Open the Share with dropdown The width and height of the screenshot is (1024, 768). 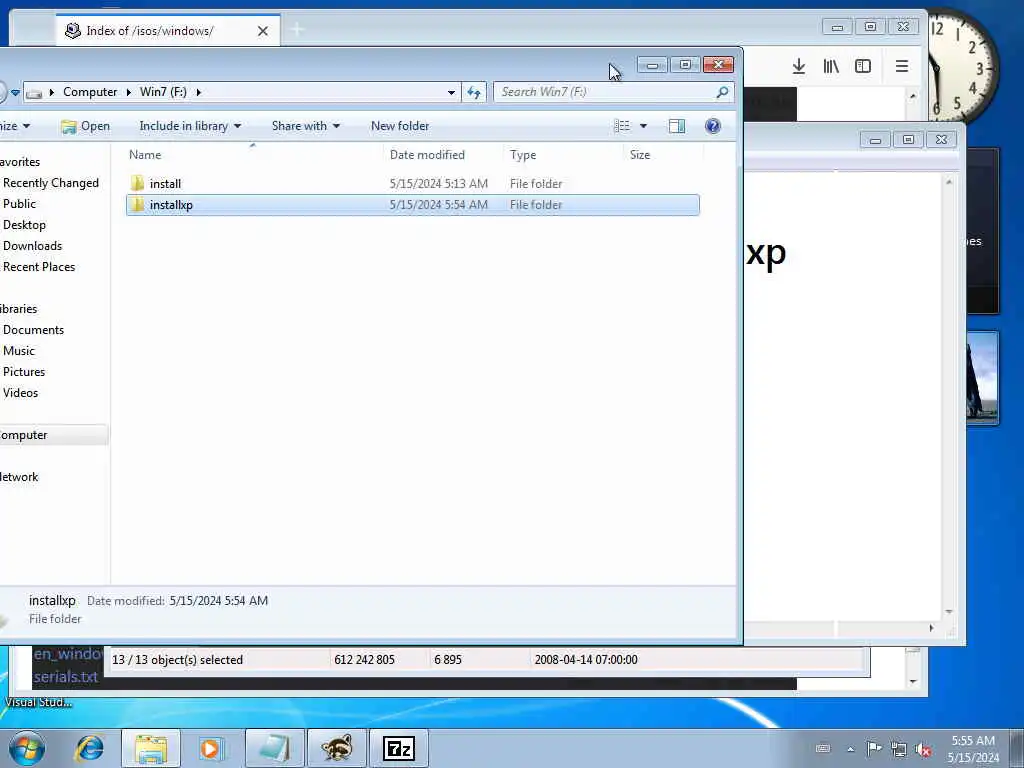pyautogui.click(x=306, y=126)
